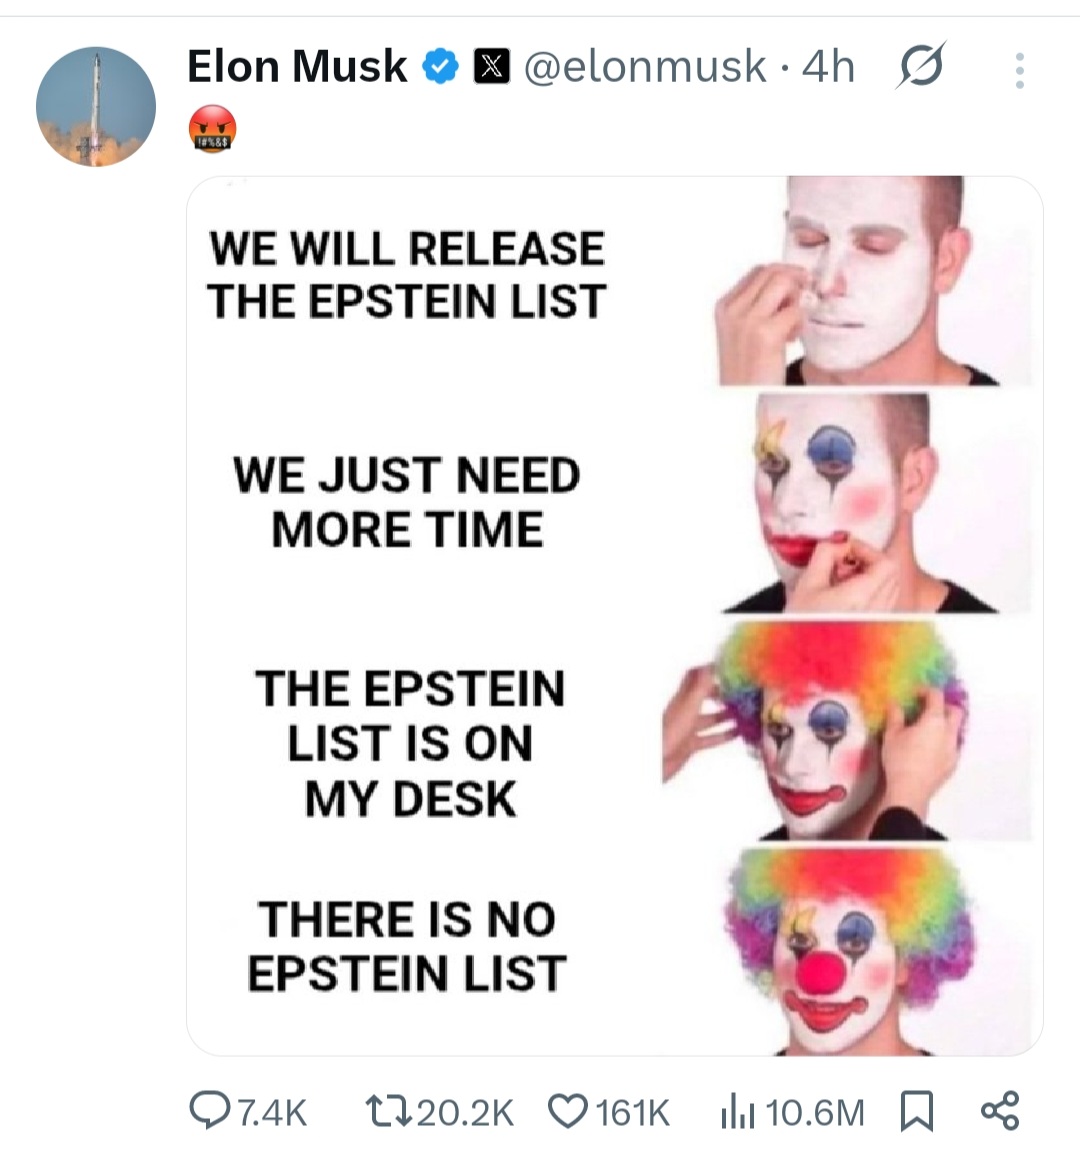Bookmark this post
This screenshot has height=1155, width=1080.
point(917,1112)
